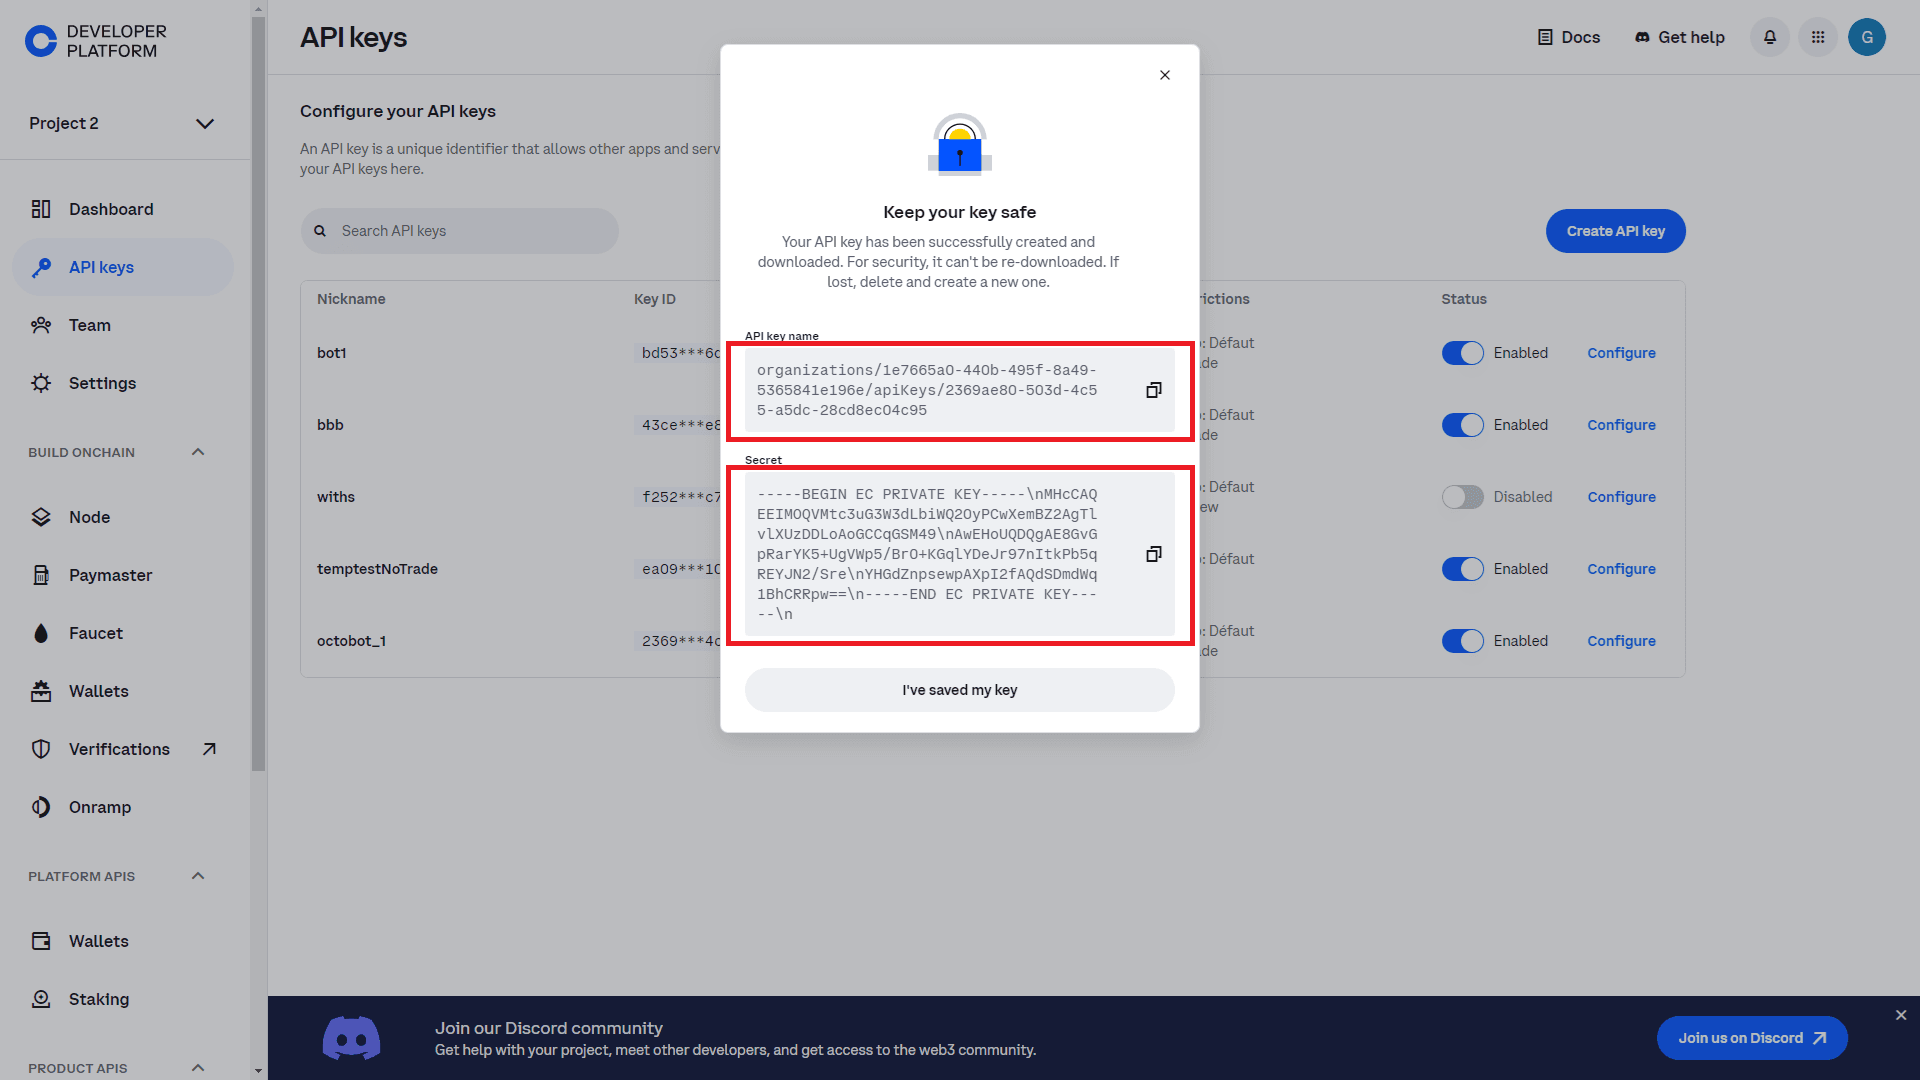This screenshot has height=1080, width=1920.
Task: Click the octobot_1 nickname cell
Action: click(351, 641)
